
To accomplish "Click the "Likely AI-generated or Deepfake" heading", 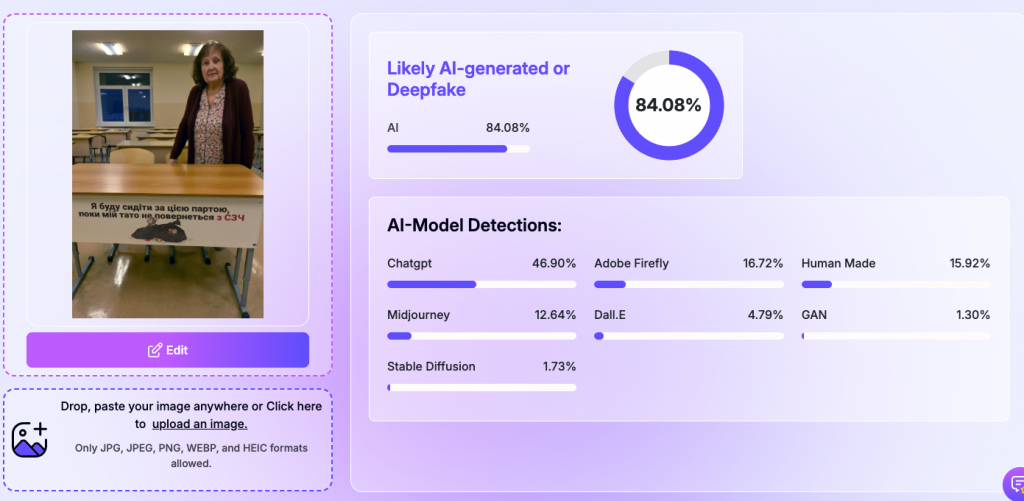I will [x=478, y=79].
